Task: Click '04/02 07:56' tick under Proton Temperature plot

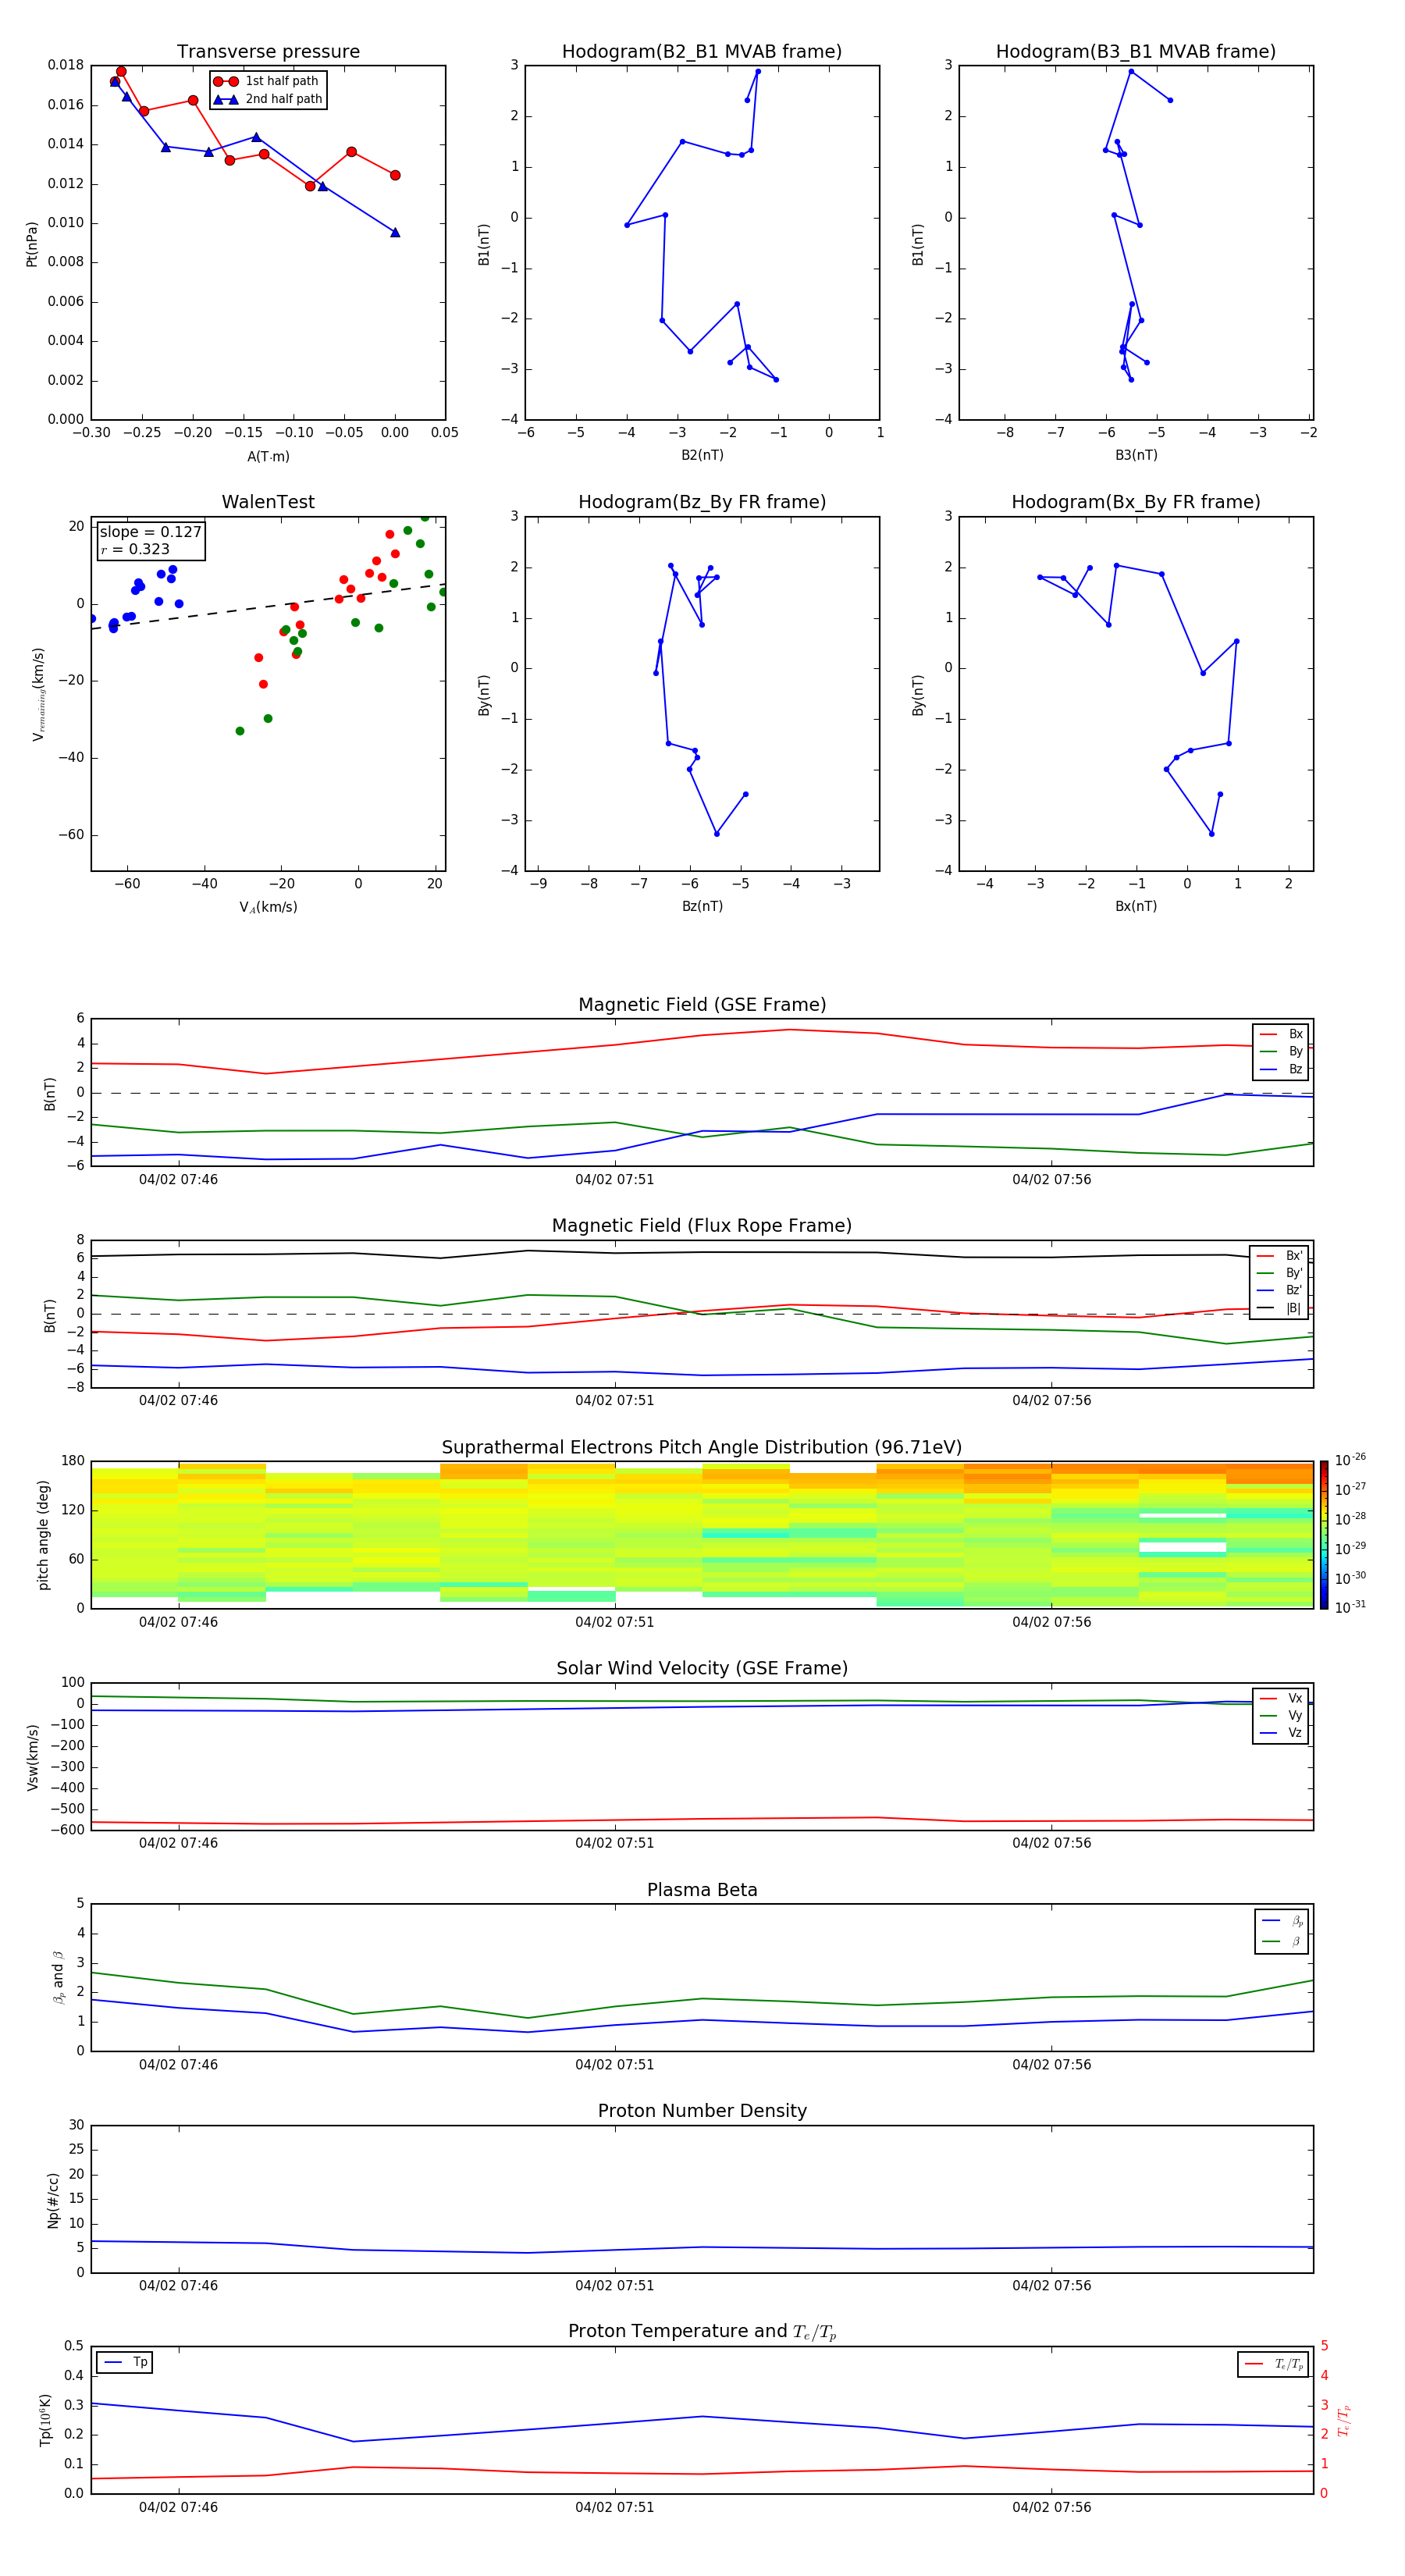Action: pos(1051,2508)
